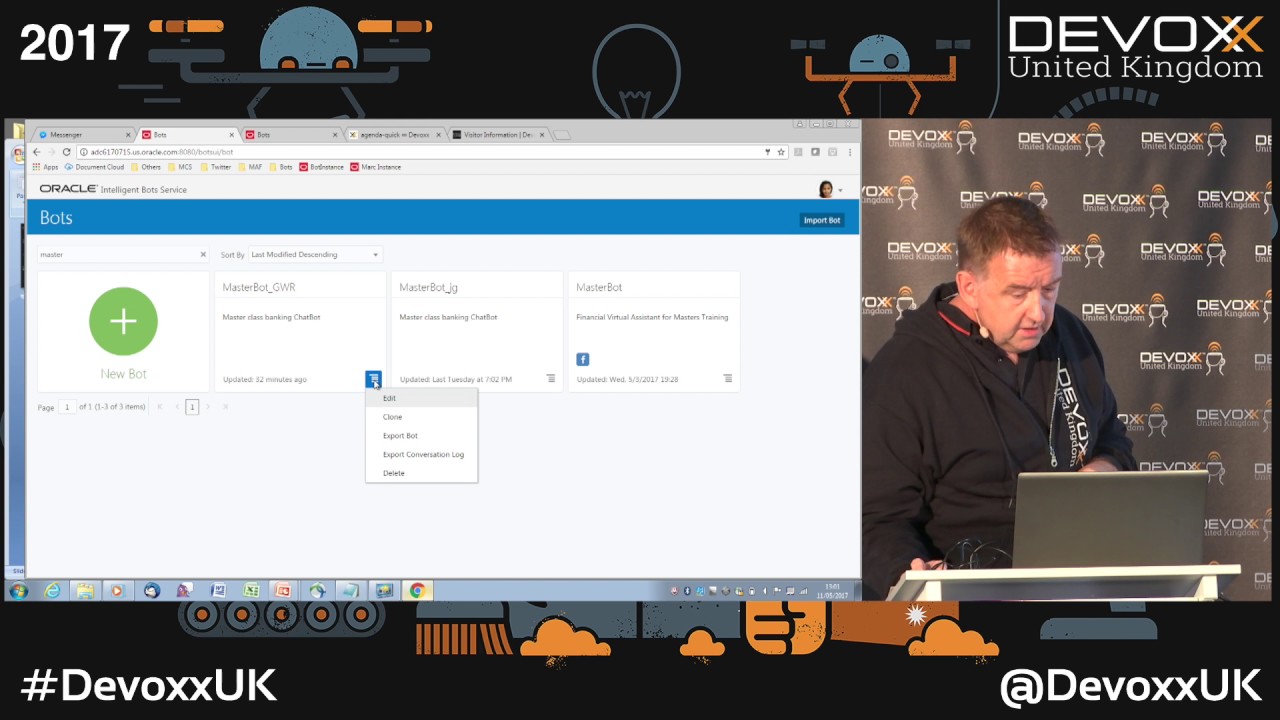Switch to the second Bots browser tab
1280x720 pixels.
pos(290,134)
